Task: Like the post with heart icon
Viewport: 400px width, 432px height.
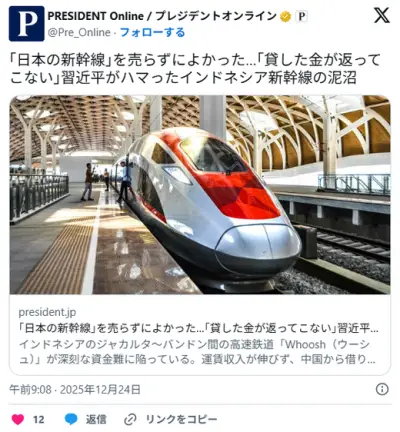Action: click(18, 419)
